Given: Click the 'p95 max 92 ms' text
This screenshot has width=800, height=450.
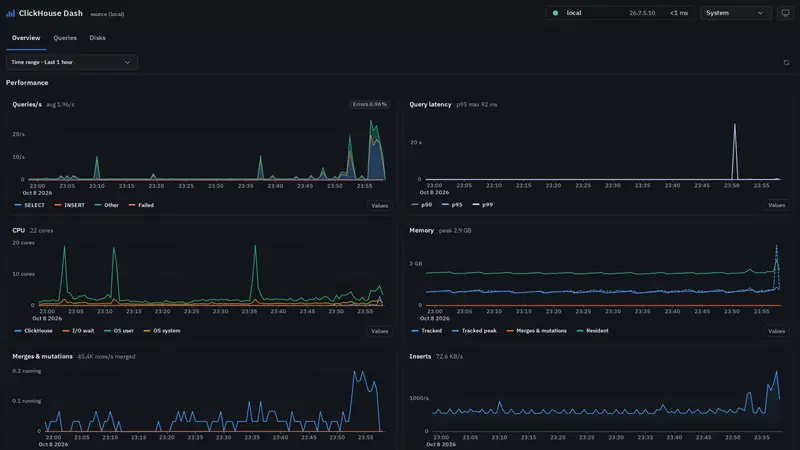Looking at the screenshot, I should pyautogui.click(x=477, y=105).
